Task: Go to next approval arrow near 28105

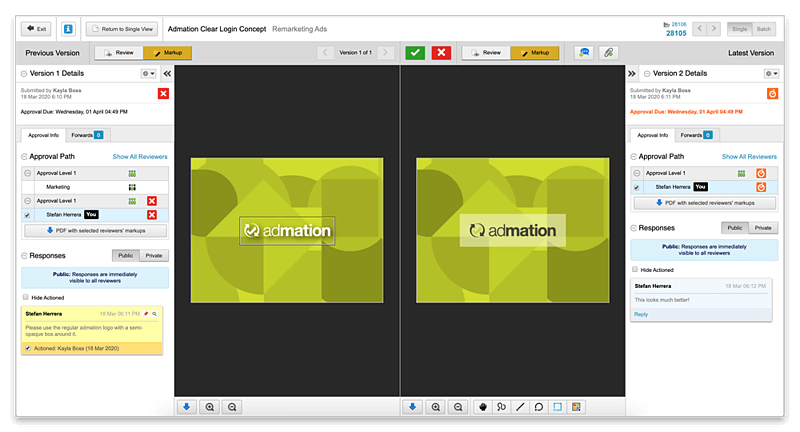Action: 714,29
